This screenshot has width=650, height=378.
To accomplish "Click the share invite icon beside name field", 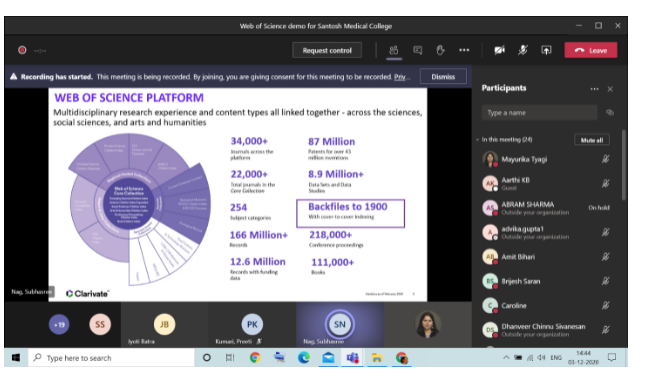I will pyautogui.click(x=609, y=112).
